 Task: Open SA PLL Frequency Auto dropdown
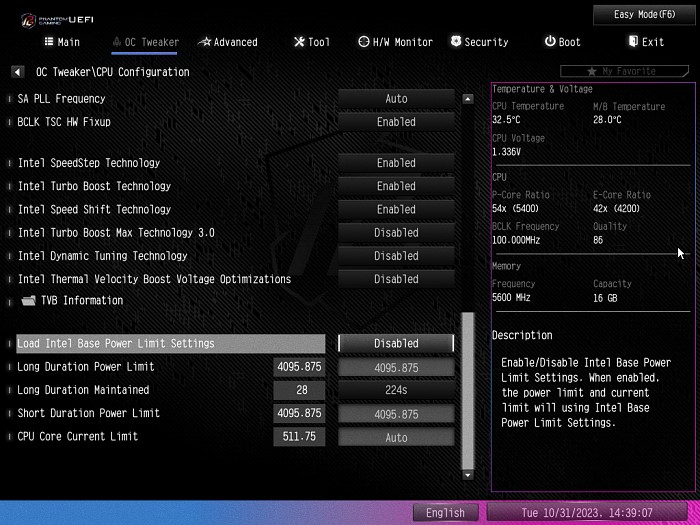pos(396,99)
